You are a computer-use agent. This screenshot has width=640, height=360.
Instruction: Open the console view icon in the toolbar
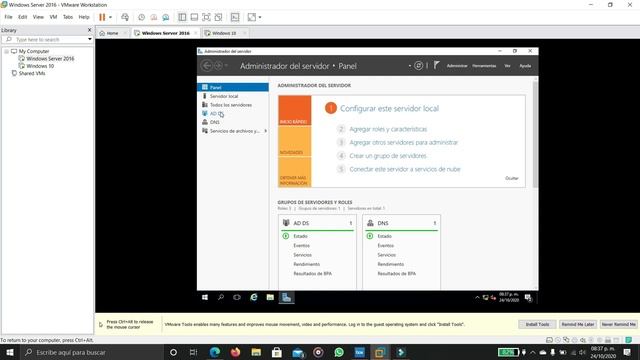235,17
